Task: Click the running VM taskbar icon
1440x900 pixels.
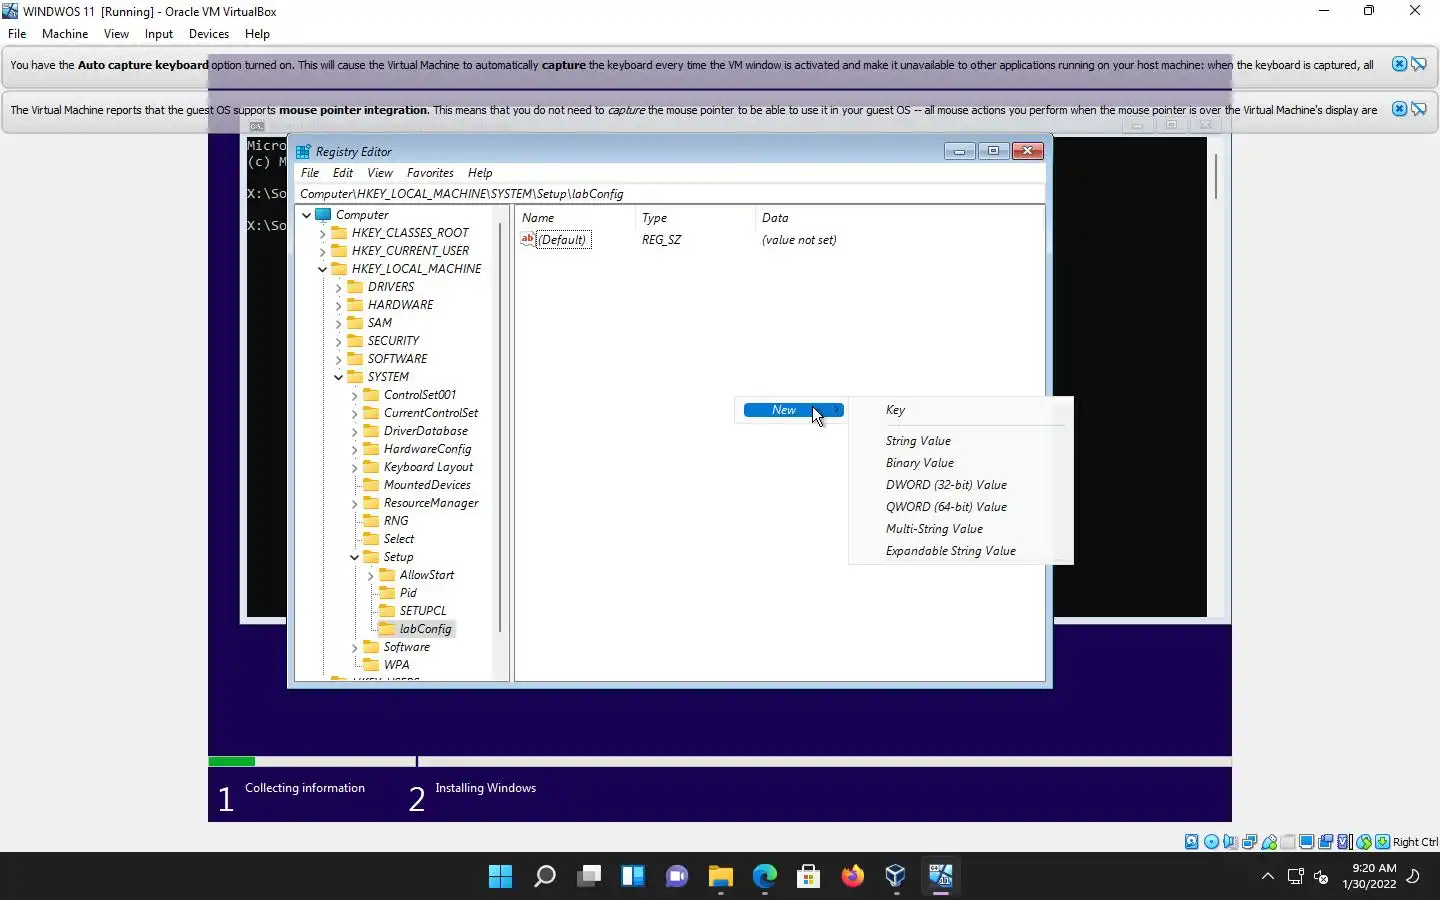Action: 940,877
